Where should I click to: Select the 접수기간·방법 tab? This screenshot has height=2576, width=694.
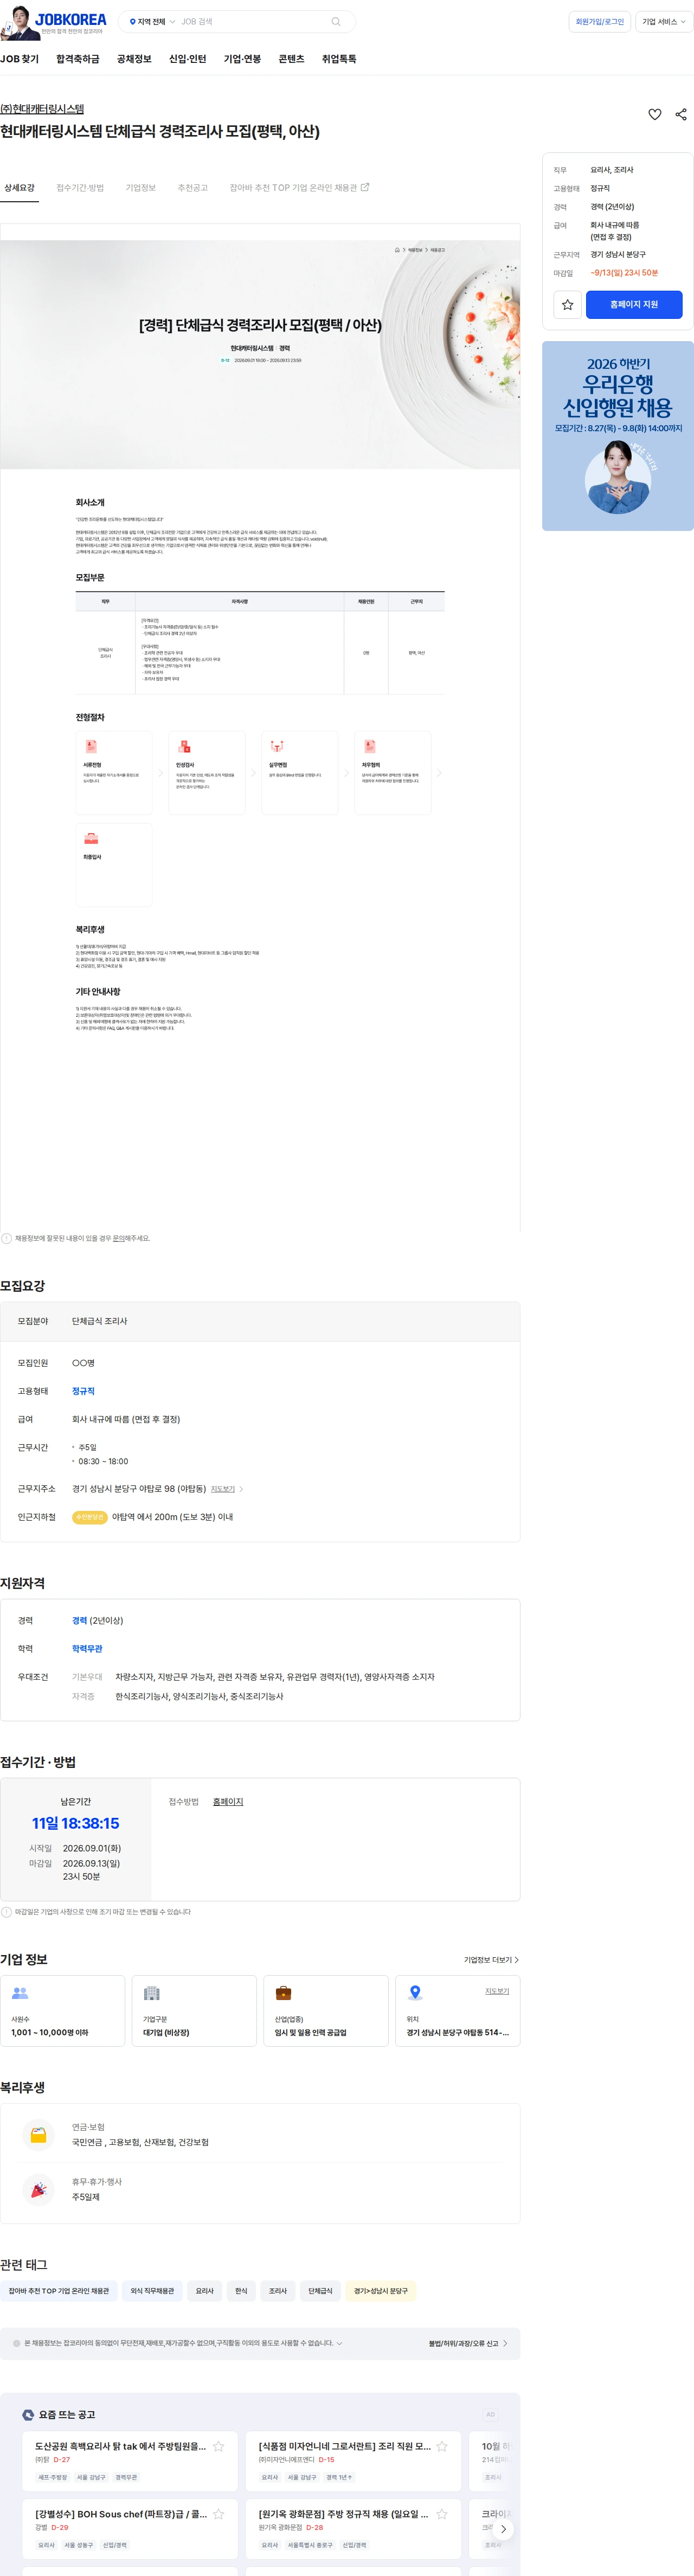click(x=80, y=188)
